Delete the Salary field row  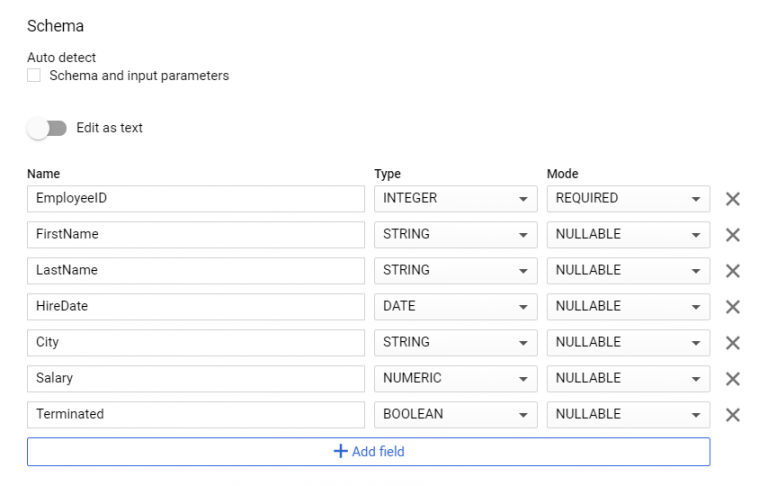732,379
